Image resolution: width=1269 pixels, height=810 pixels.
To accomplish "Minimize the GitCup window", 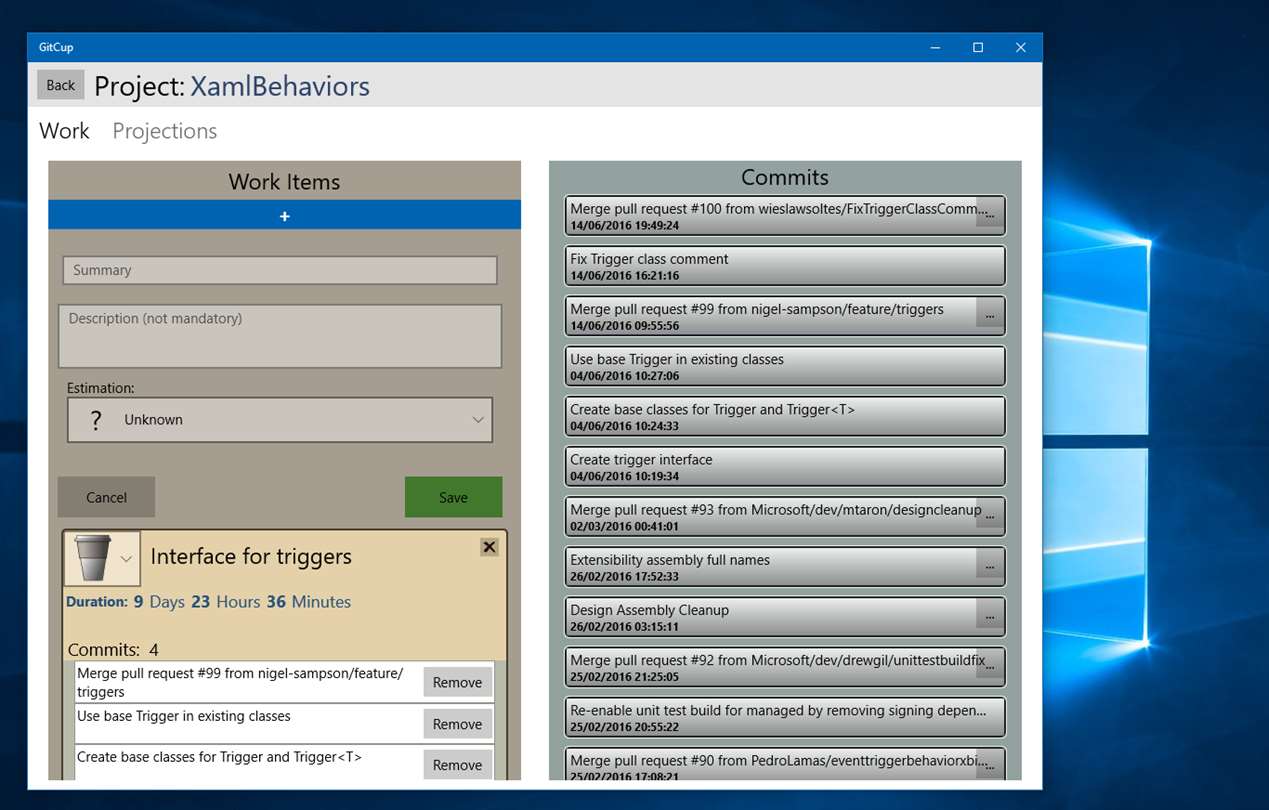I will click(934, 47).
